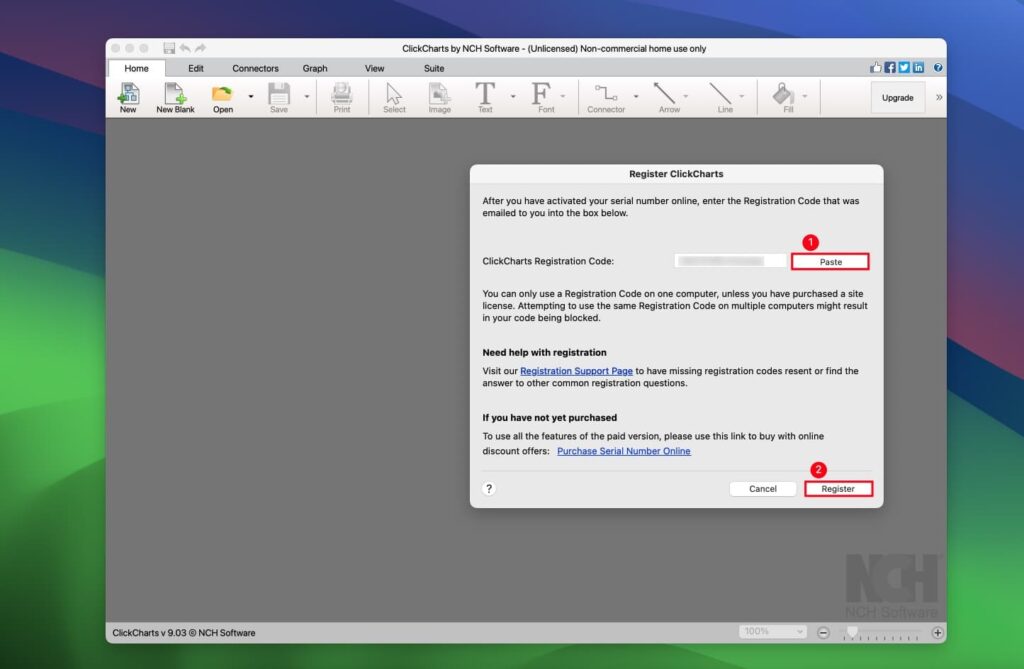This screenshot has height=669, width=1024.
Task: Open the dialog's question mark help
Action: point(489,489)
